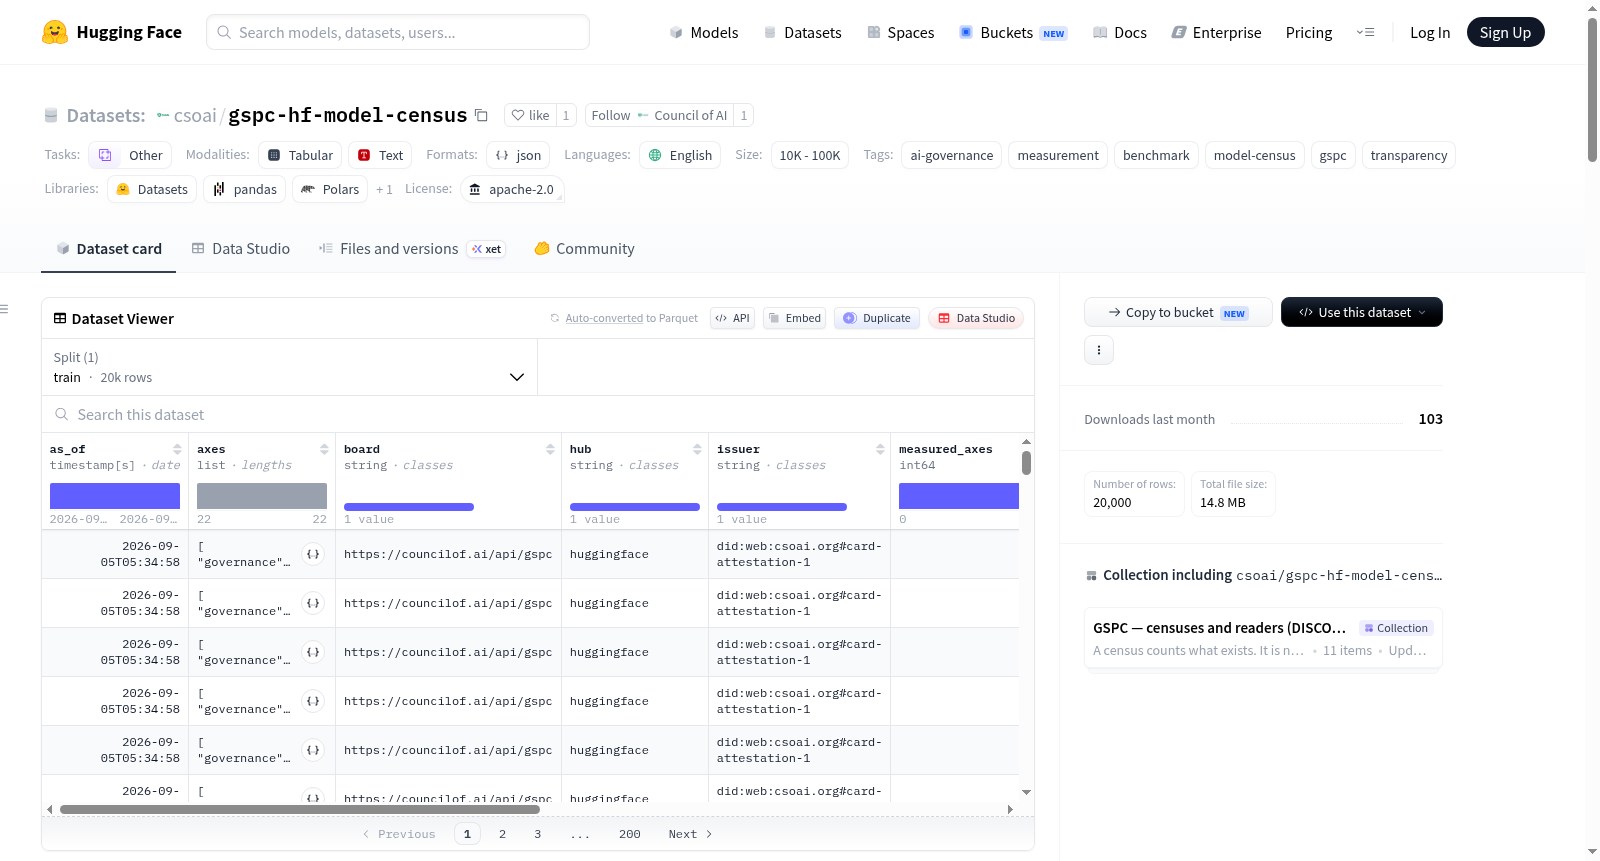Go to the Community tab
The width and height of the screenshot is (1600, 861).
pos(585,249)
